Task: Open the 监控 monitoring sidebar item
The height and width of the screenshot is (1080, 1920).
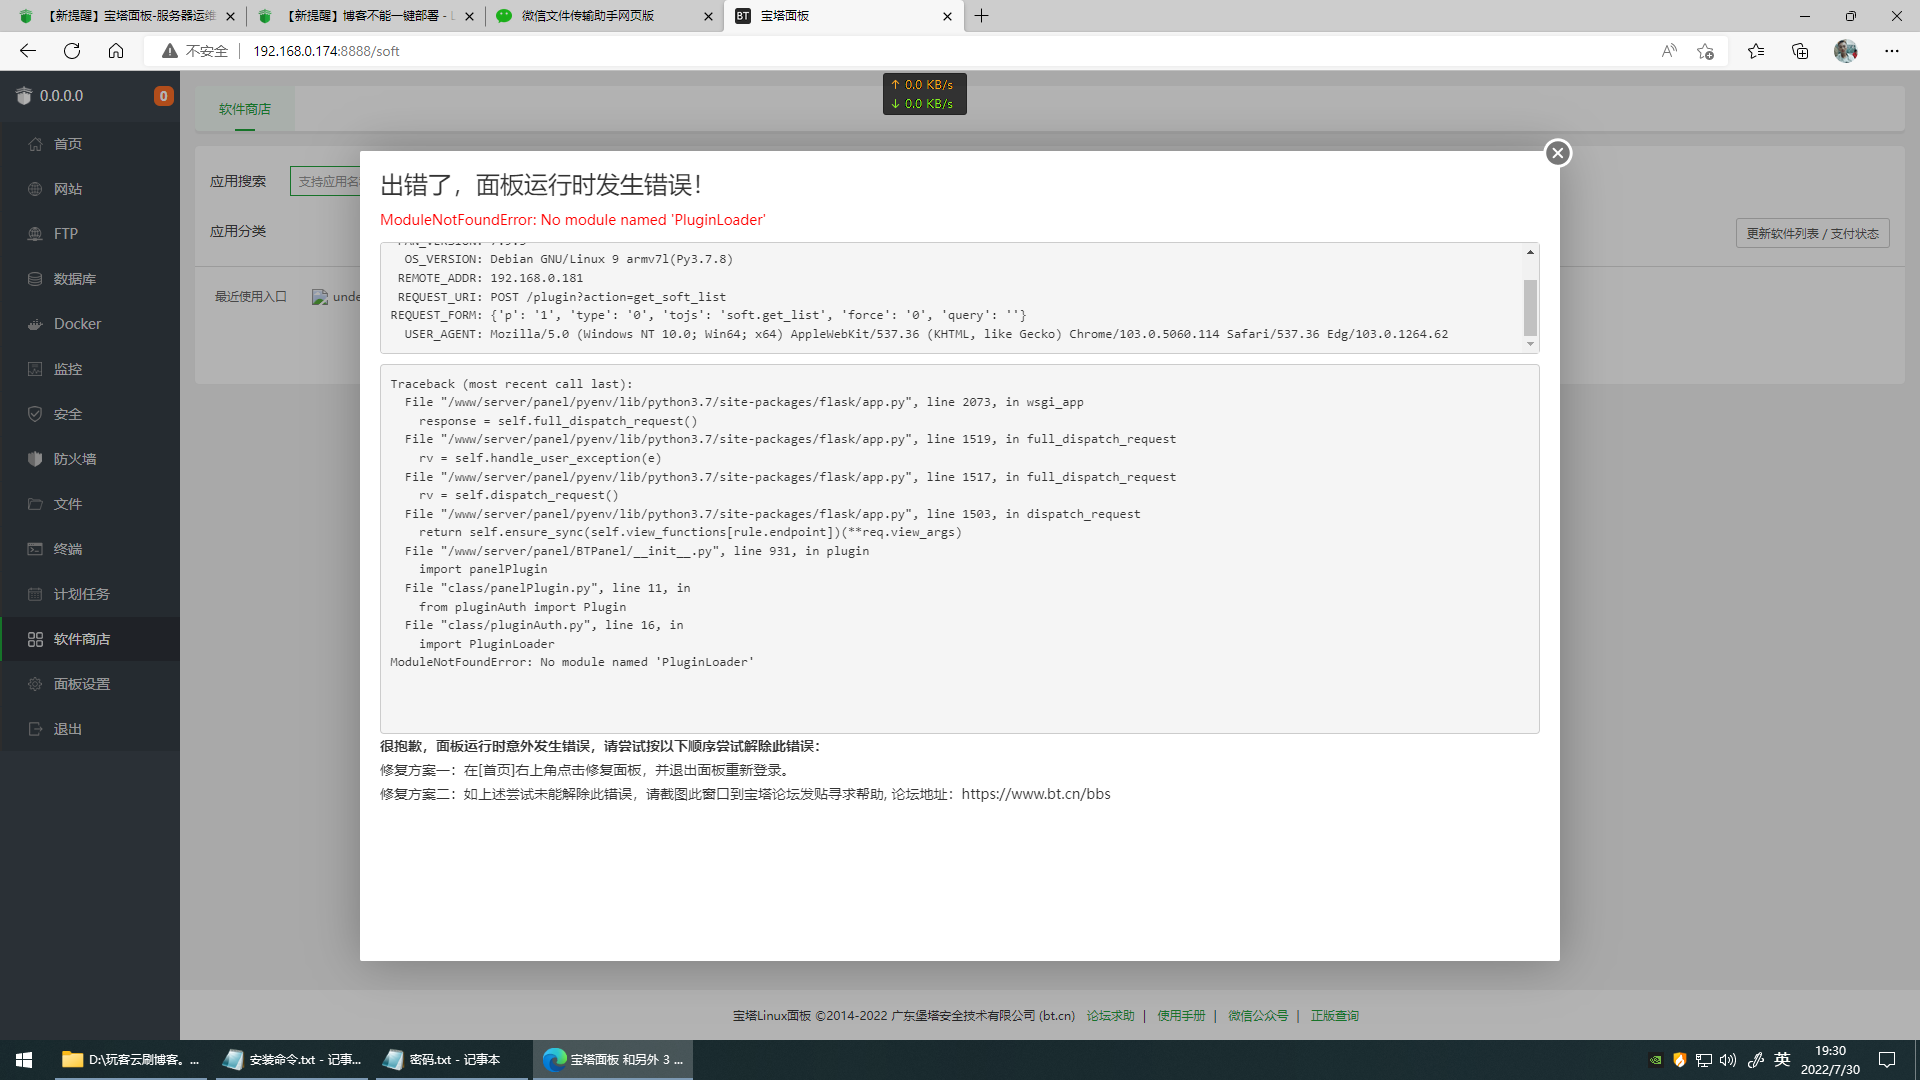Action: tap(90, 369)
